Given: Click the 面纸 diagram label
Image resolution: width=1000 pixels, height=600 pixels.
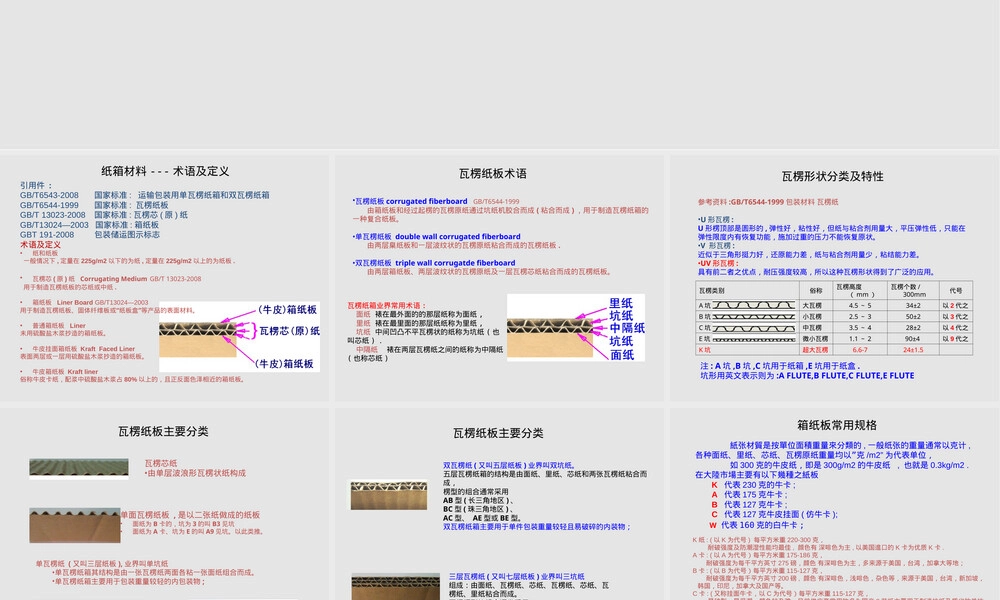Looking at the screenshot, I should tap(622, 355).
